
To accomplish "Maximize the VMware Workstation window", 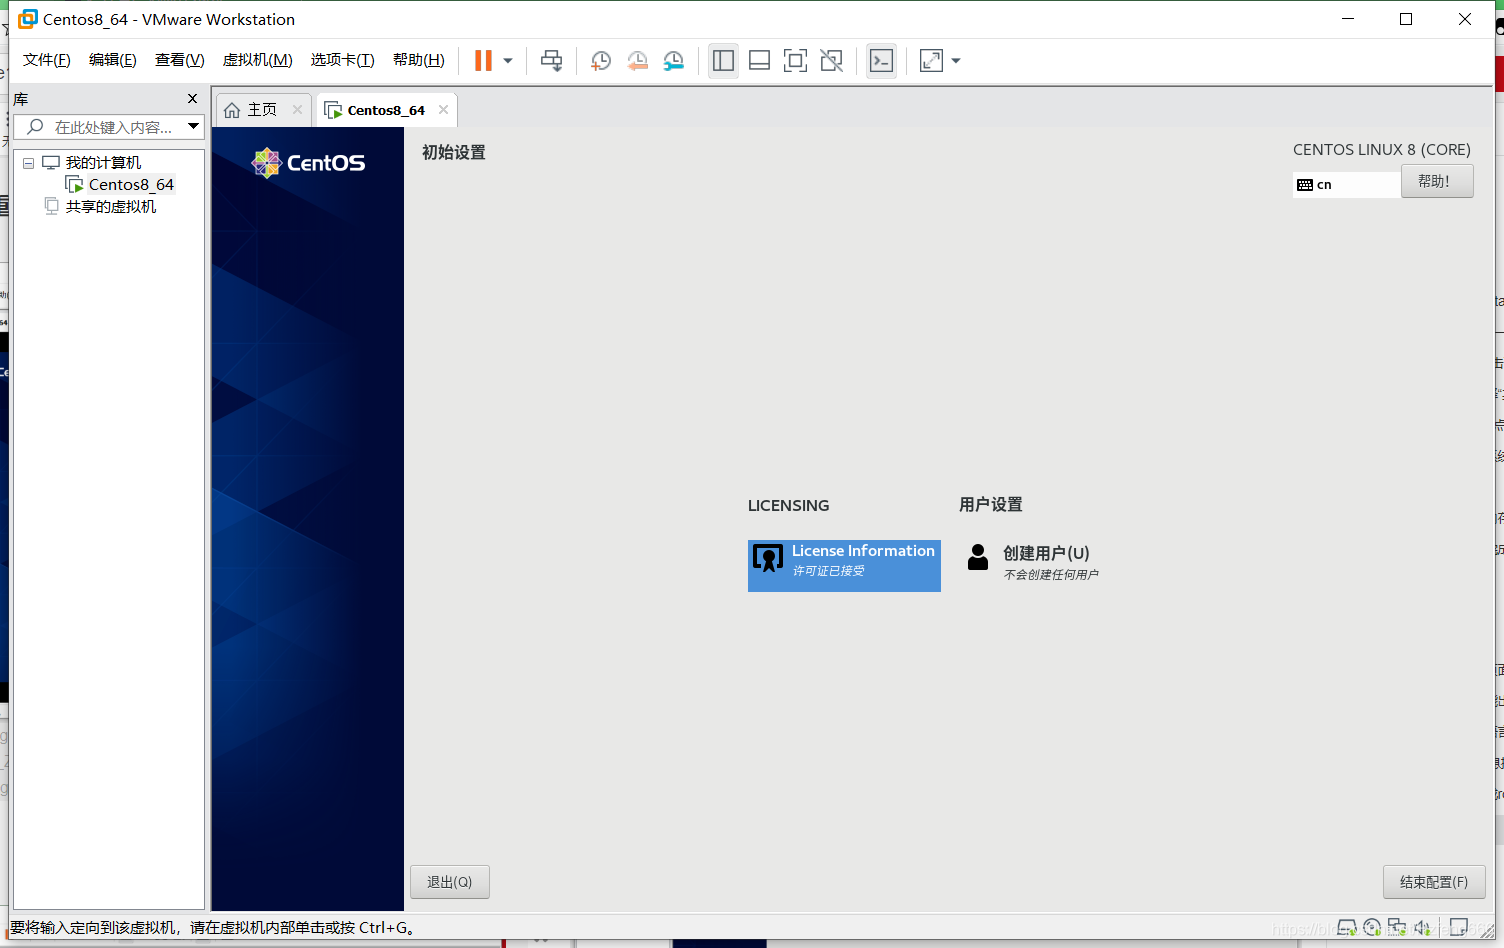I will (1406, 19).
